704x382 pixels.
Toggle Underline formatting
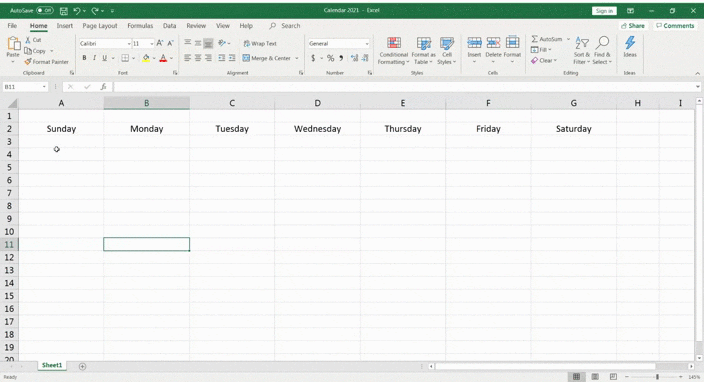105,58
